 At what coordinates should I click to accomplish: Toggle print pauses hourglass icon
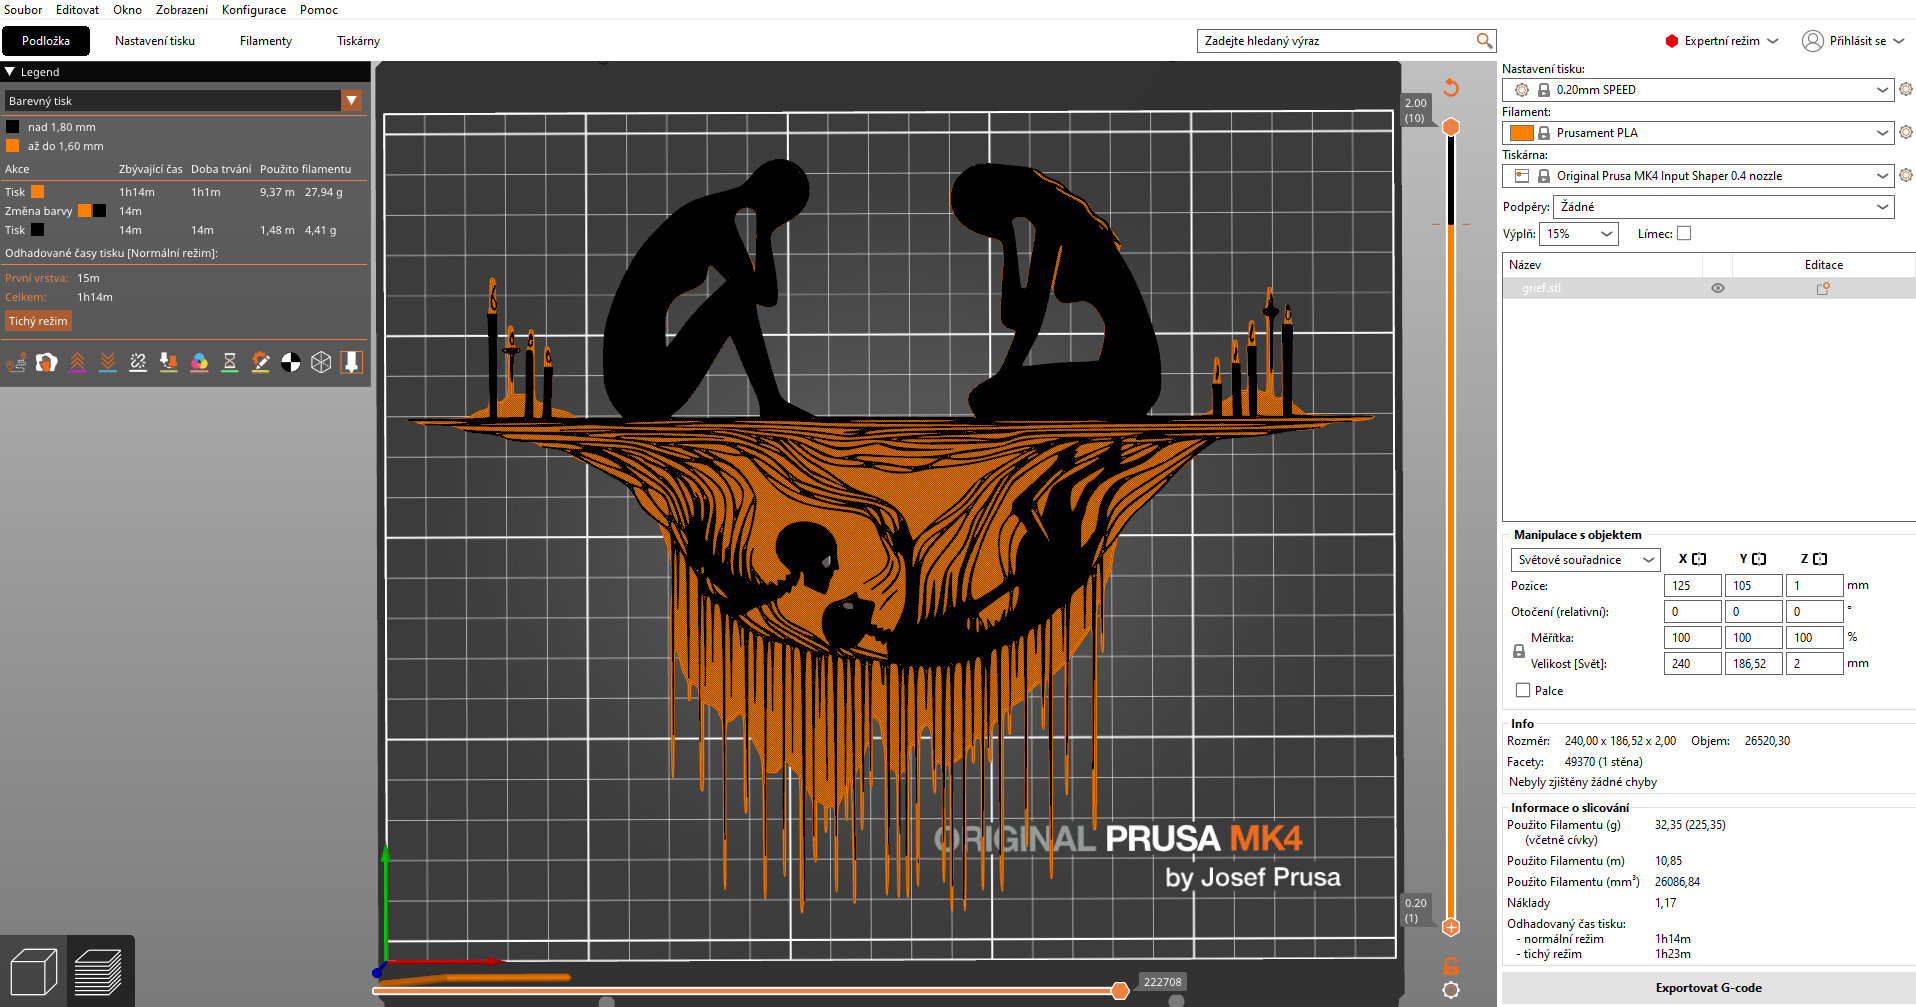229,362
